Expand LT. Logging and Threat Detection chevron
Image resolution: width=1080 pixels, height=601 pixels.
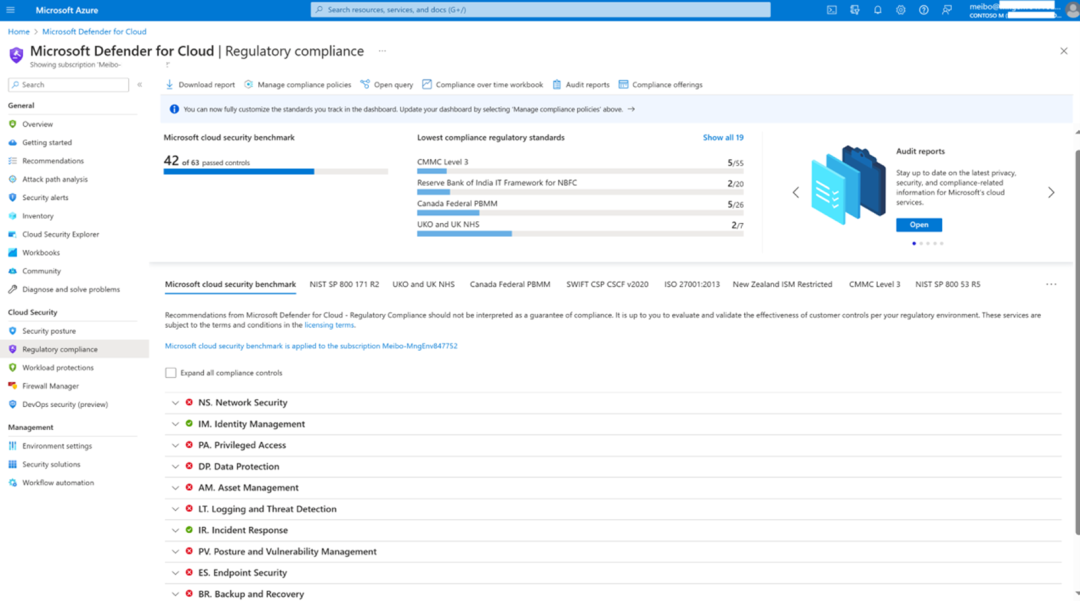[x=175, y=509]
